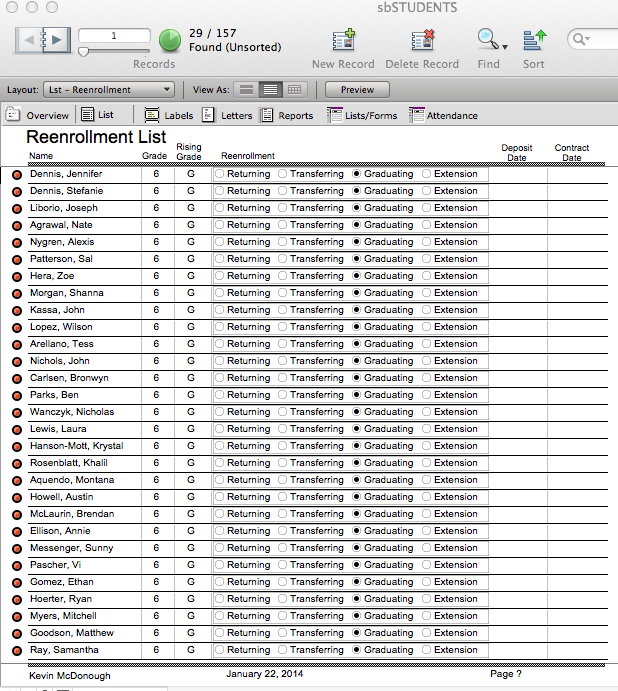Click the green found-set pie icon
The image size is (618, 691).
tap(170, 40)
